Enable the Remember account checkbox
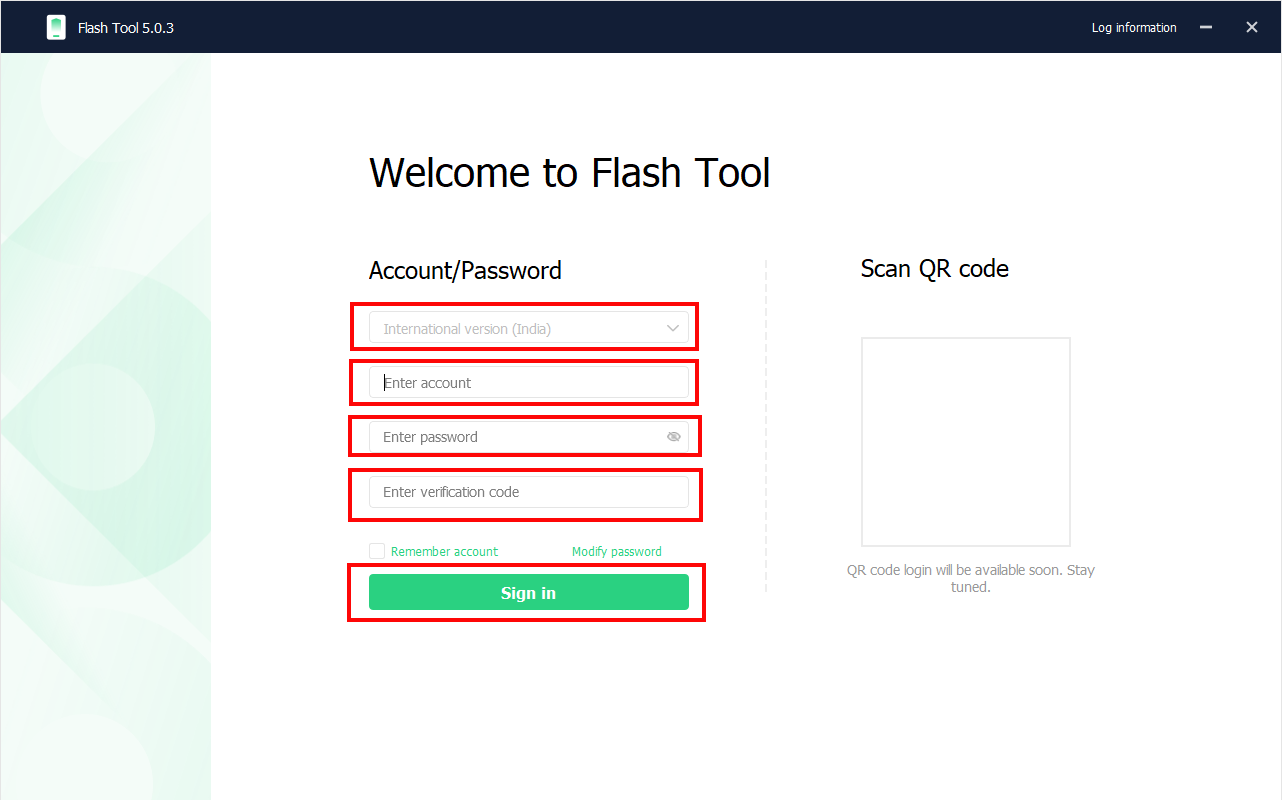 pos(377,551)
